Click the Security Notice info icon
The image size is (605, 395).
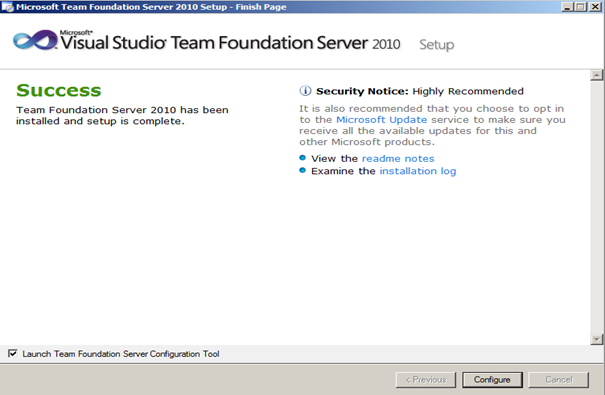(x=305, y=91)
